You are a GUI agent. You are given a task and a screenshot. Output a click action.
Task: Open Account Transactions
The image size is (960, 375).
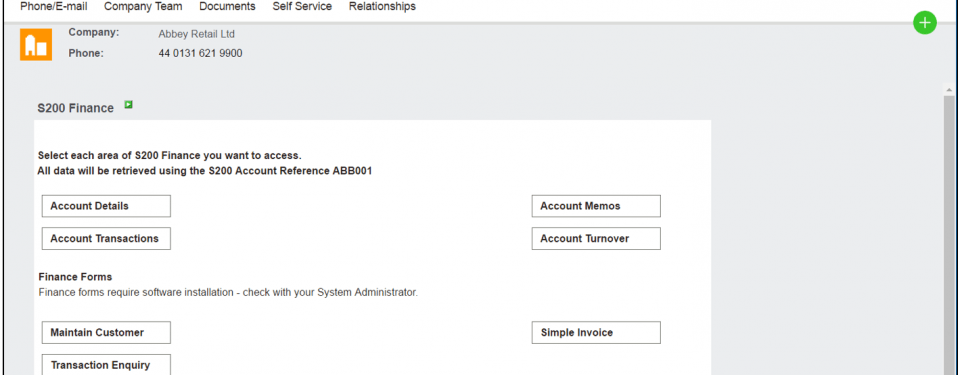(106, 238)
